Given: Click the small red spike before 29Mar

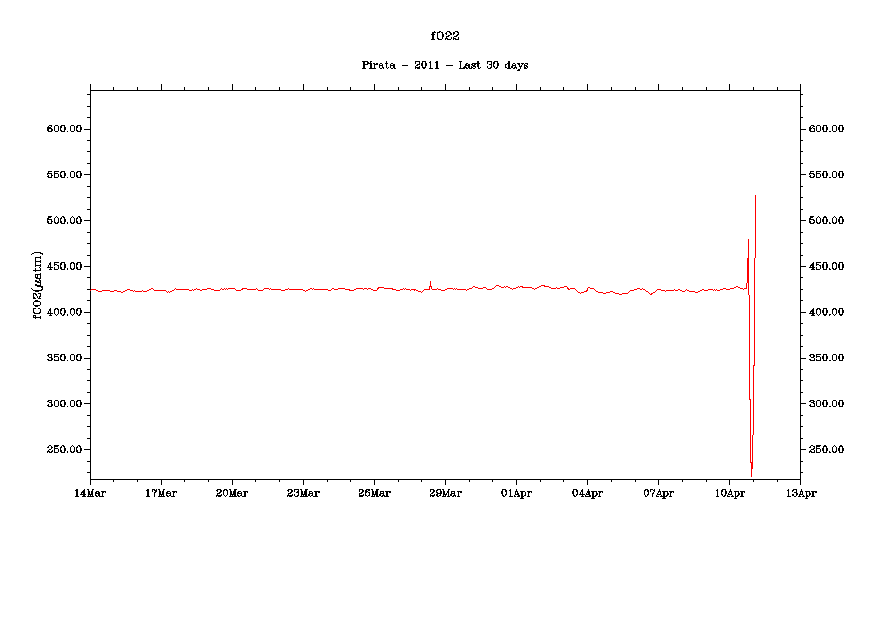Looking at the screenshot, I should point(430,283).
